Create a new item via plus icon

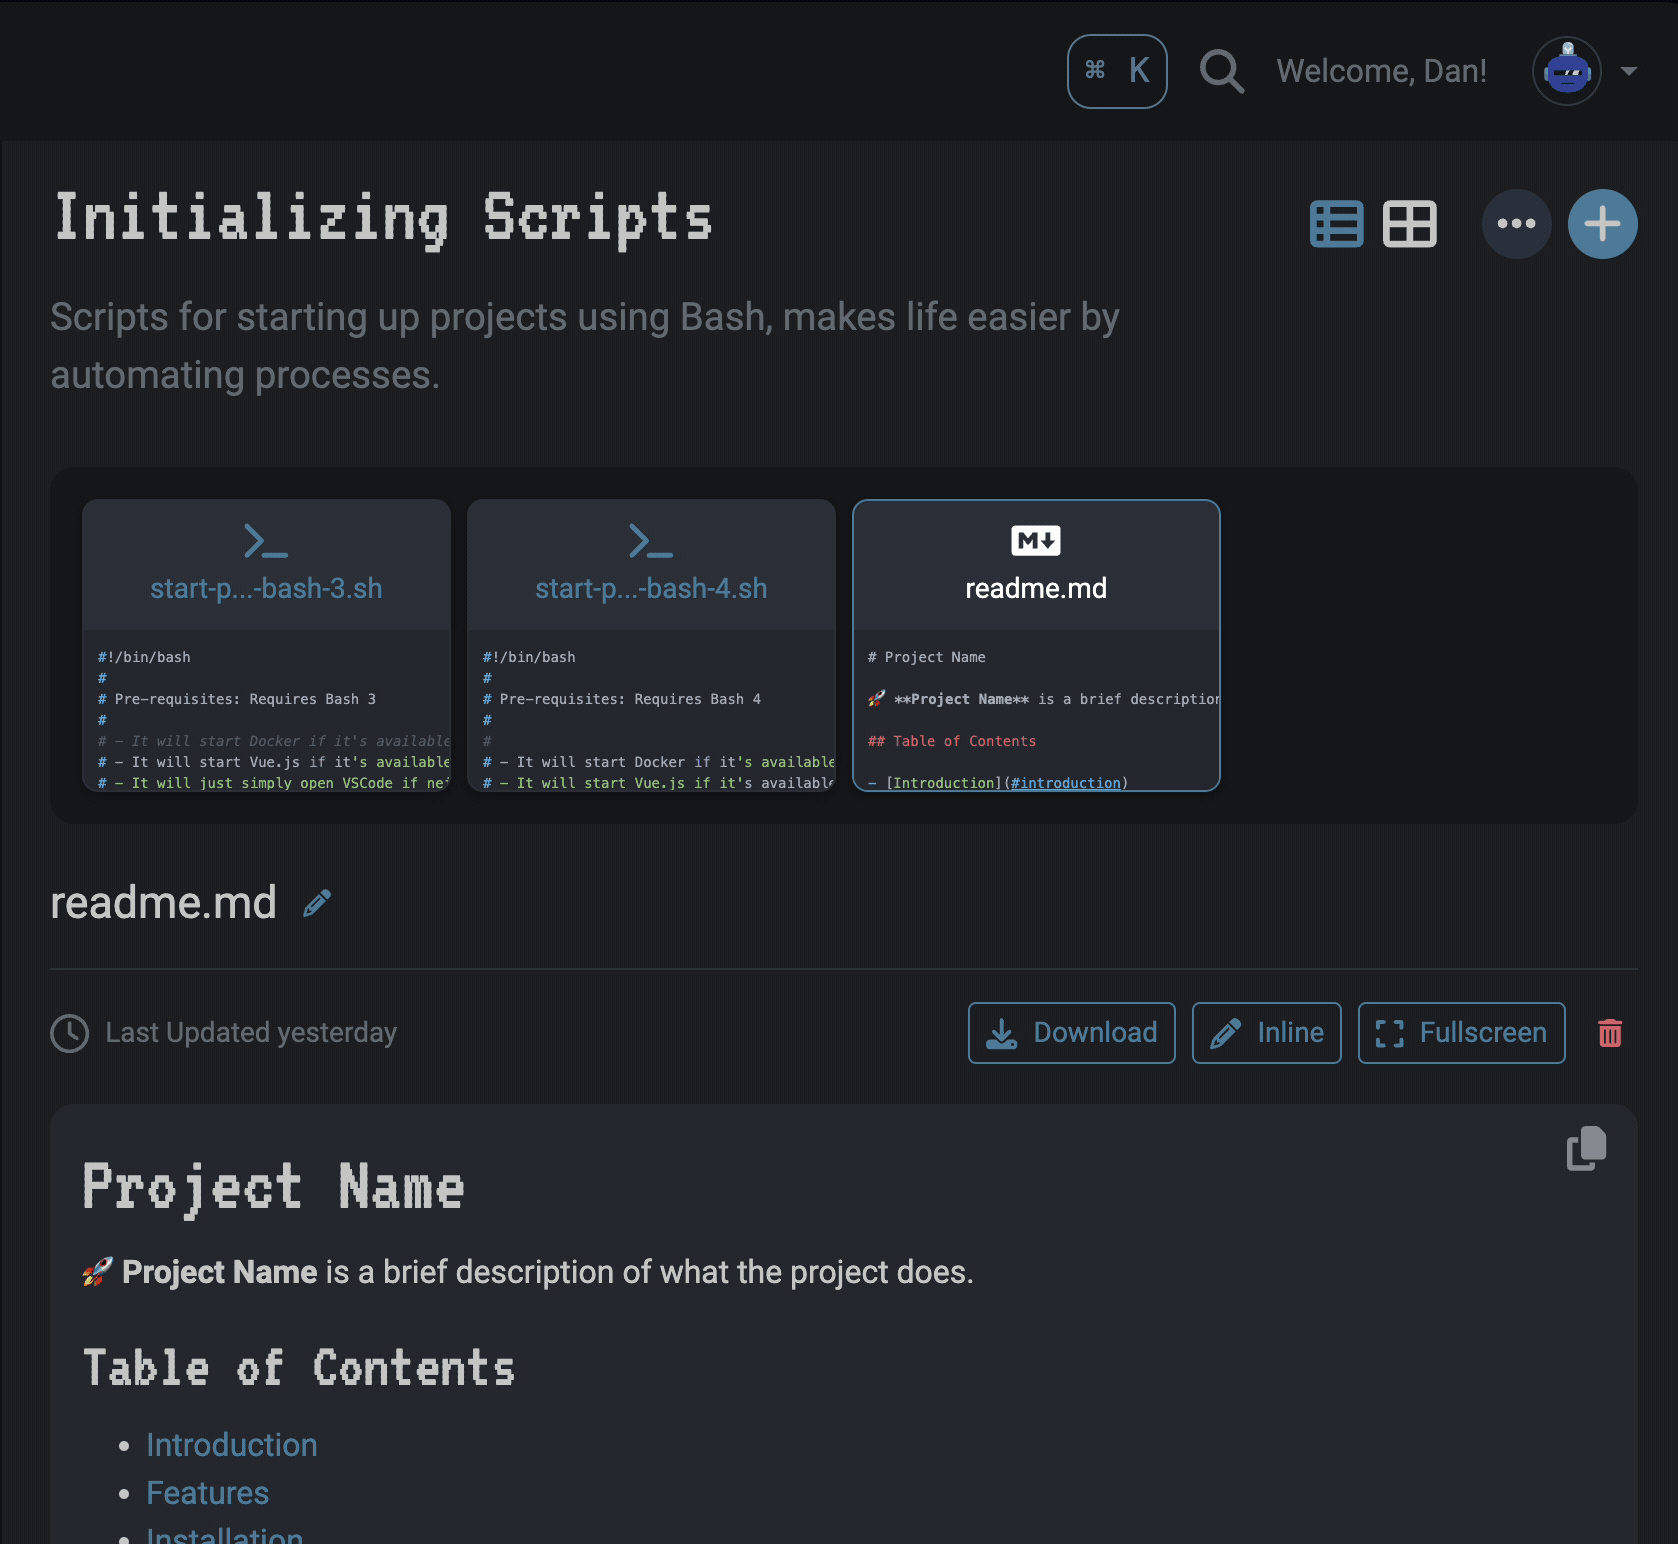[x=1602, y=223]
